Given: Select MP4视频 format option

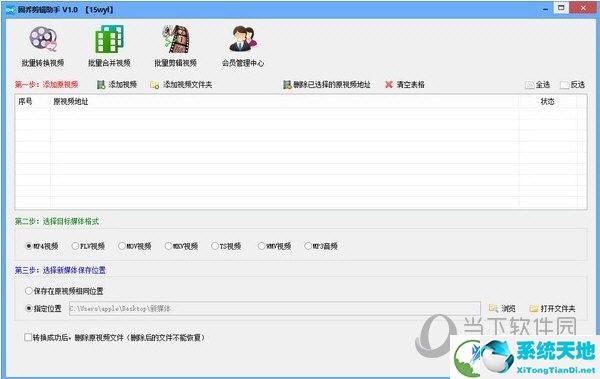Looking at the screenshot, I should 42,246.
